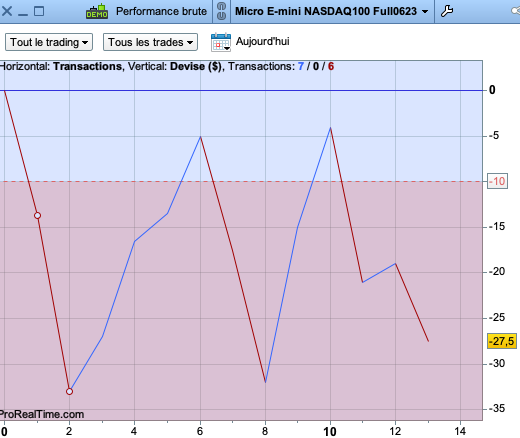This screenshot has height=438, width=520.
Task: Click the ProRealTime.com link
Action: (42, 414)
